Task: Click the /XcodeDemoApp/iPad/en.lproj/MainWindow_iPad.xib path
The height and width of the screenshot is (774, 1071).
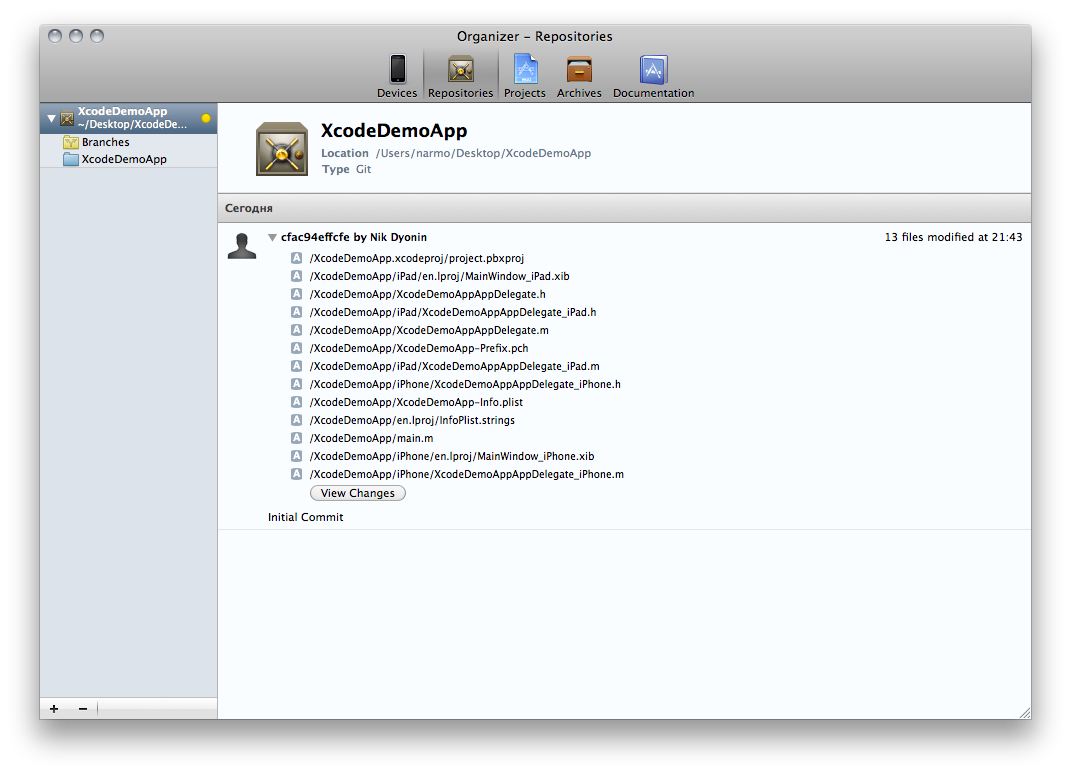Action: 439,276
